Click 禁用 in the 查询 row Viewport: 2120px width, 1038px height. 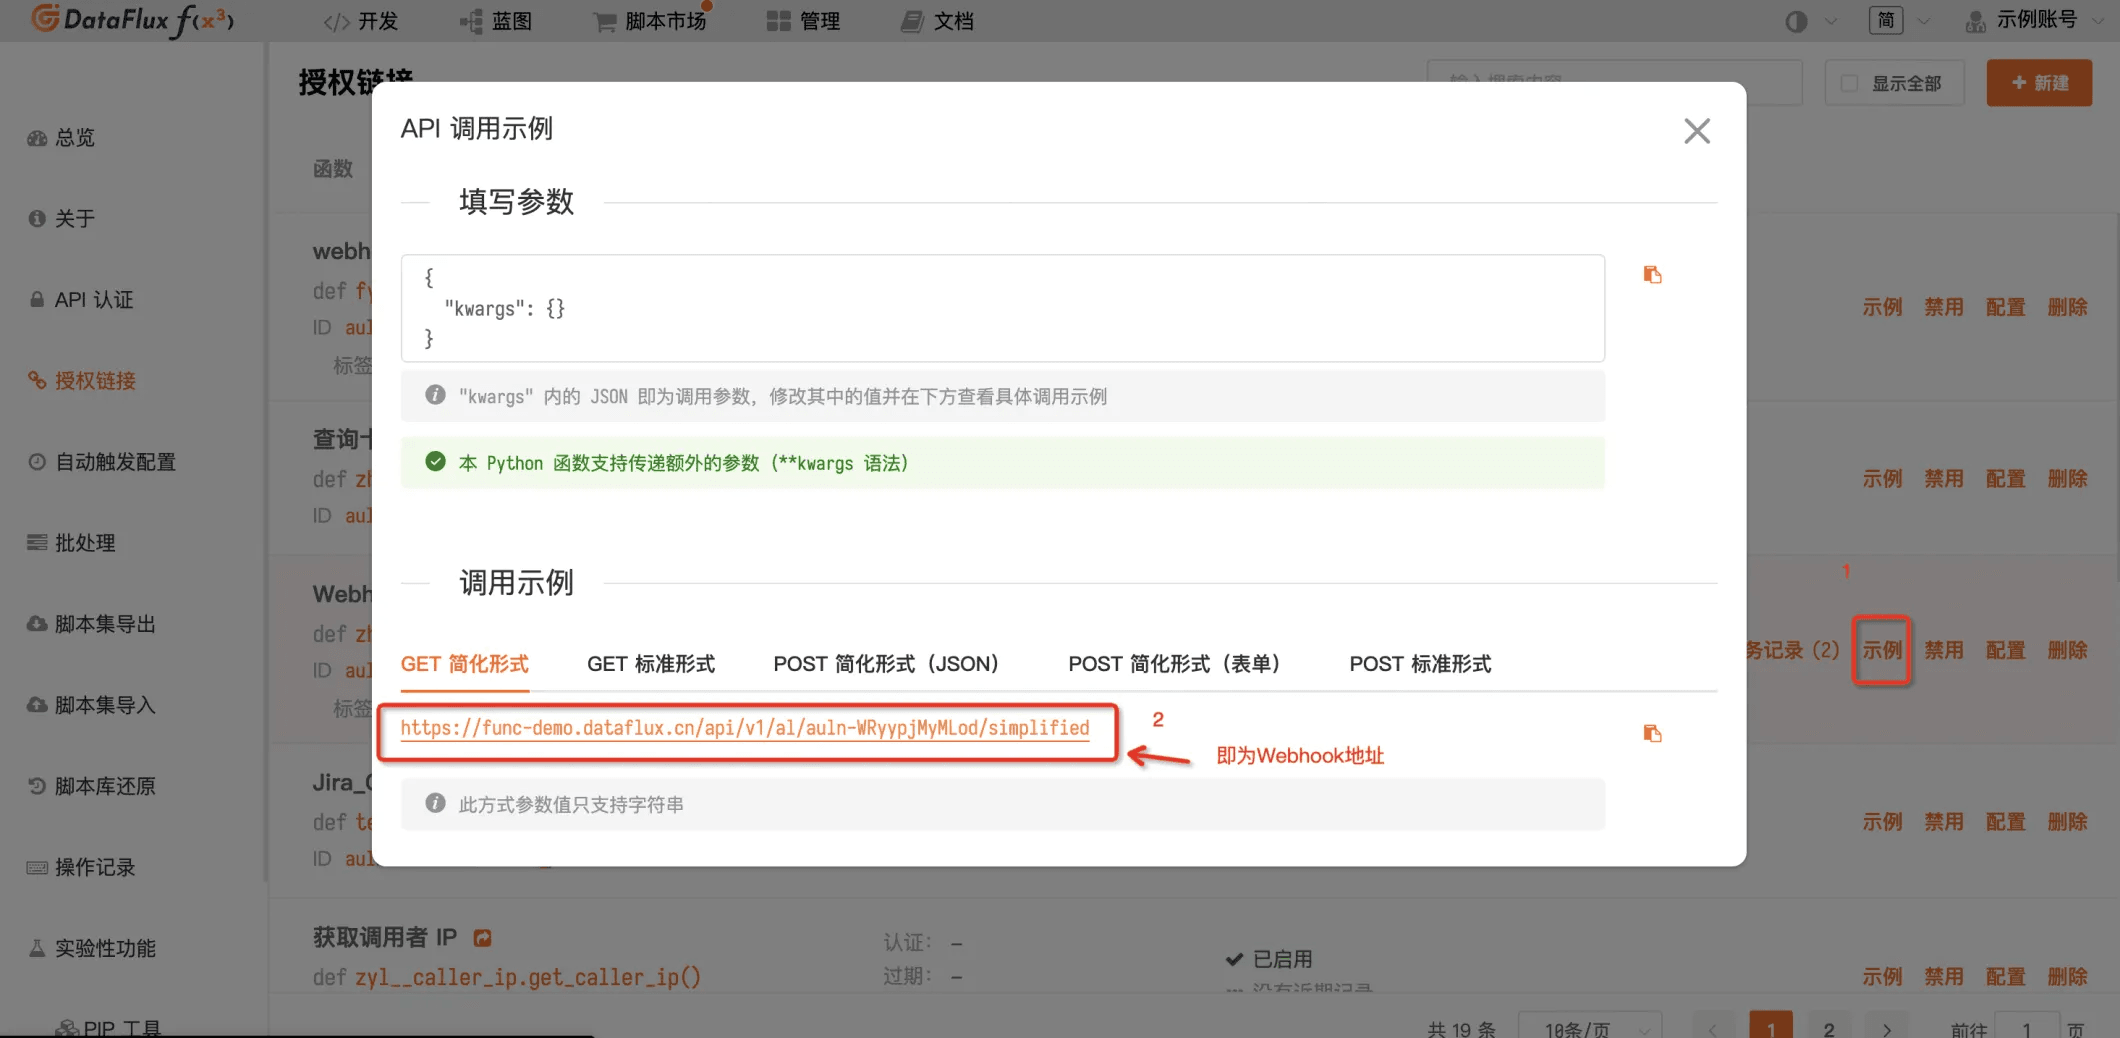click(1943, 479)
